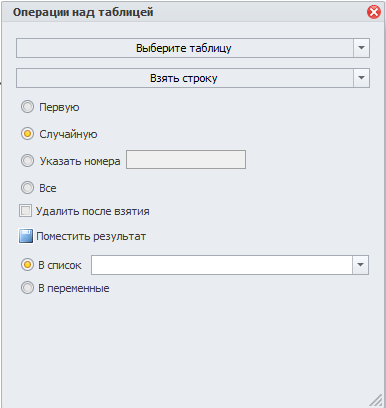Screen dimensions: 386x408
Task: Expand the Взять строку dropdown arrow
Action: coord(361,78)
